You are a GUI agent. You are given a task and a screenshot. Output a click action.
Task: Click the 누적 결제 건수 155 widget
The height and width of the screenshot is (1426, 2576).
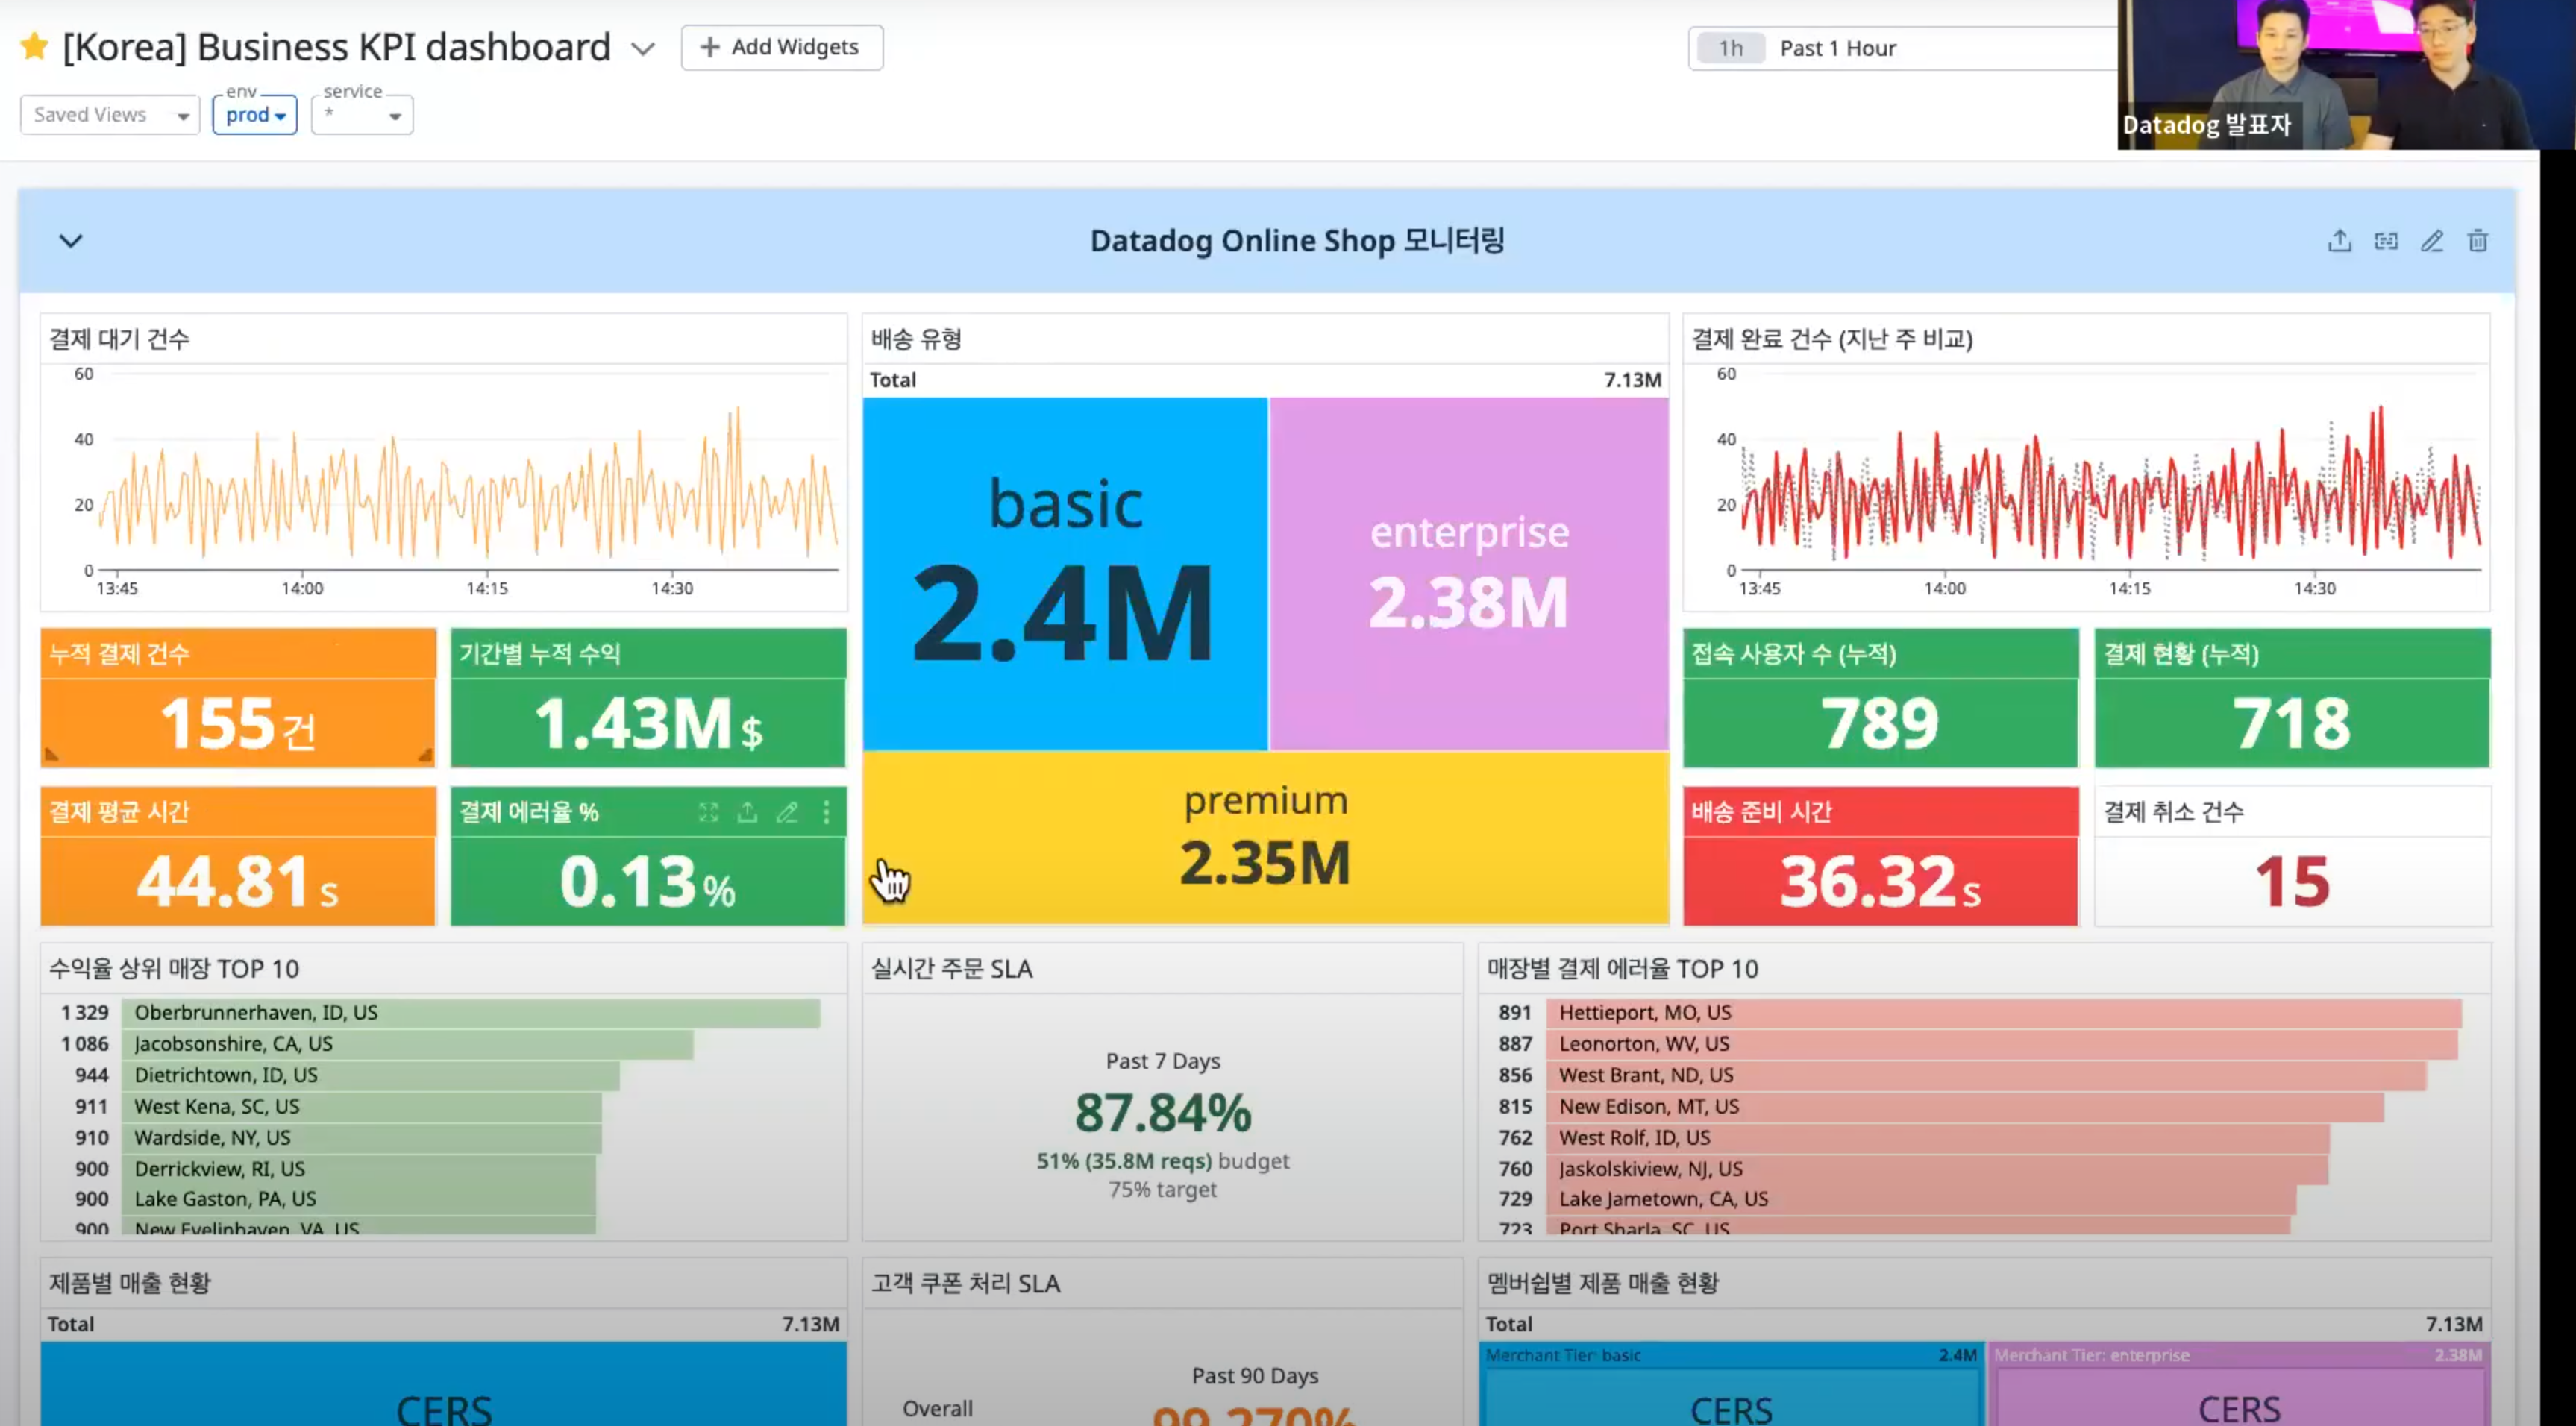point(238,698)
